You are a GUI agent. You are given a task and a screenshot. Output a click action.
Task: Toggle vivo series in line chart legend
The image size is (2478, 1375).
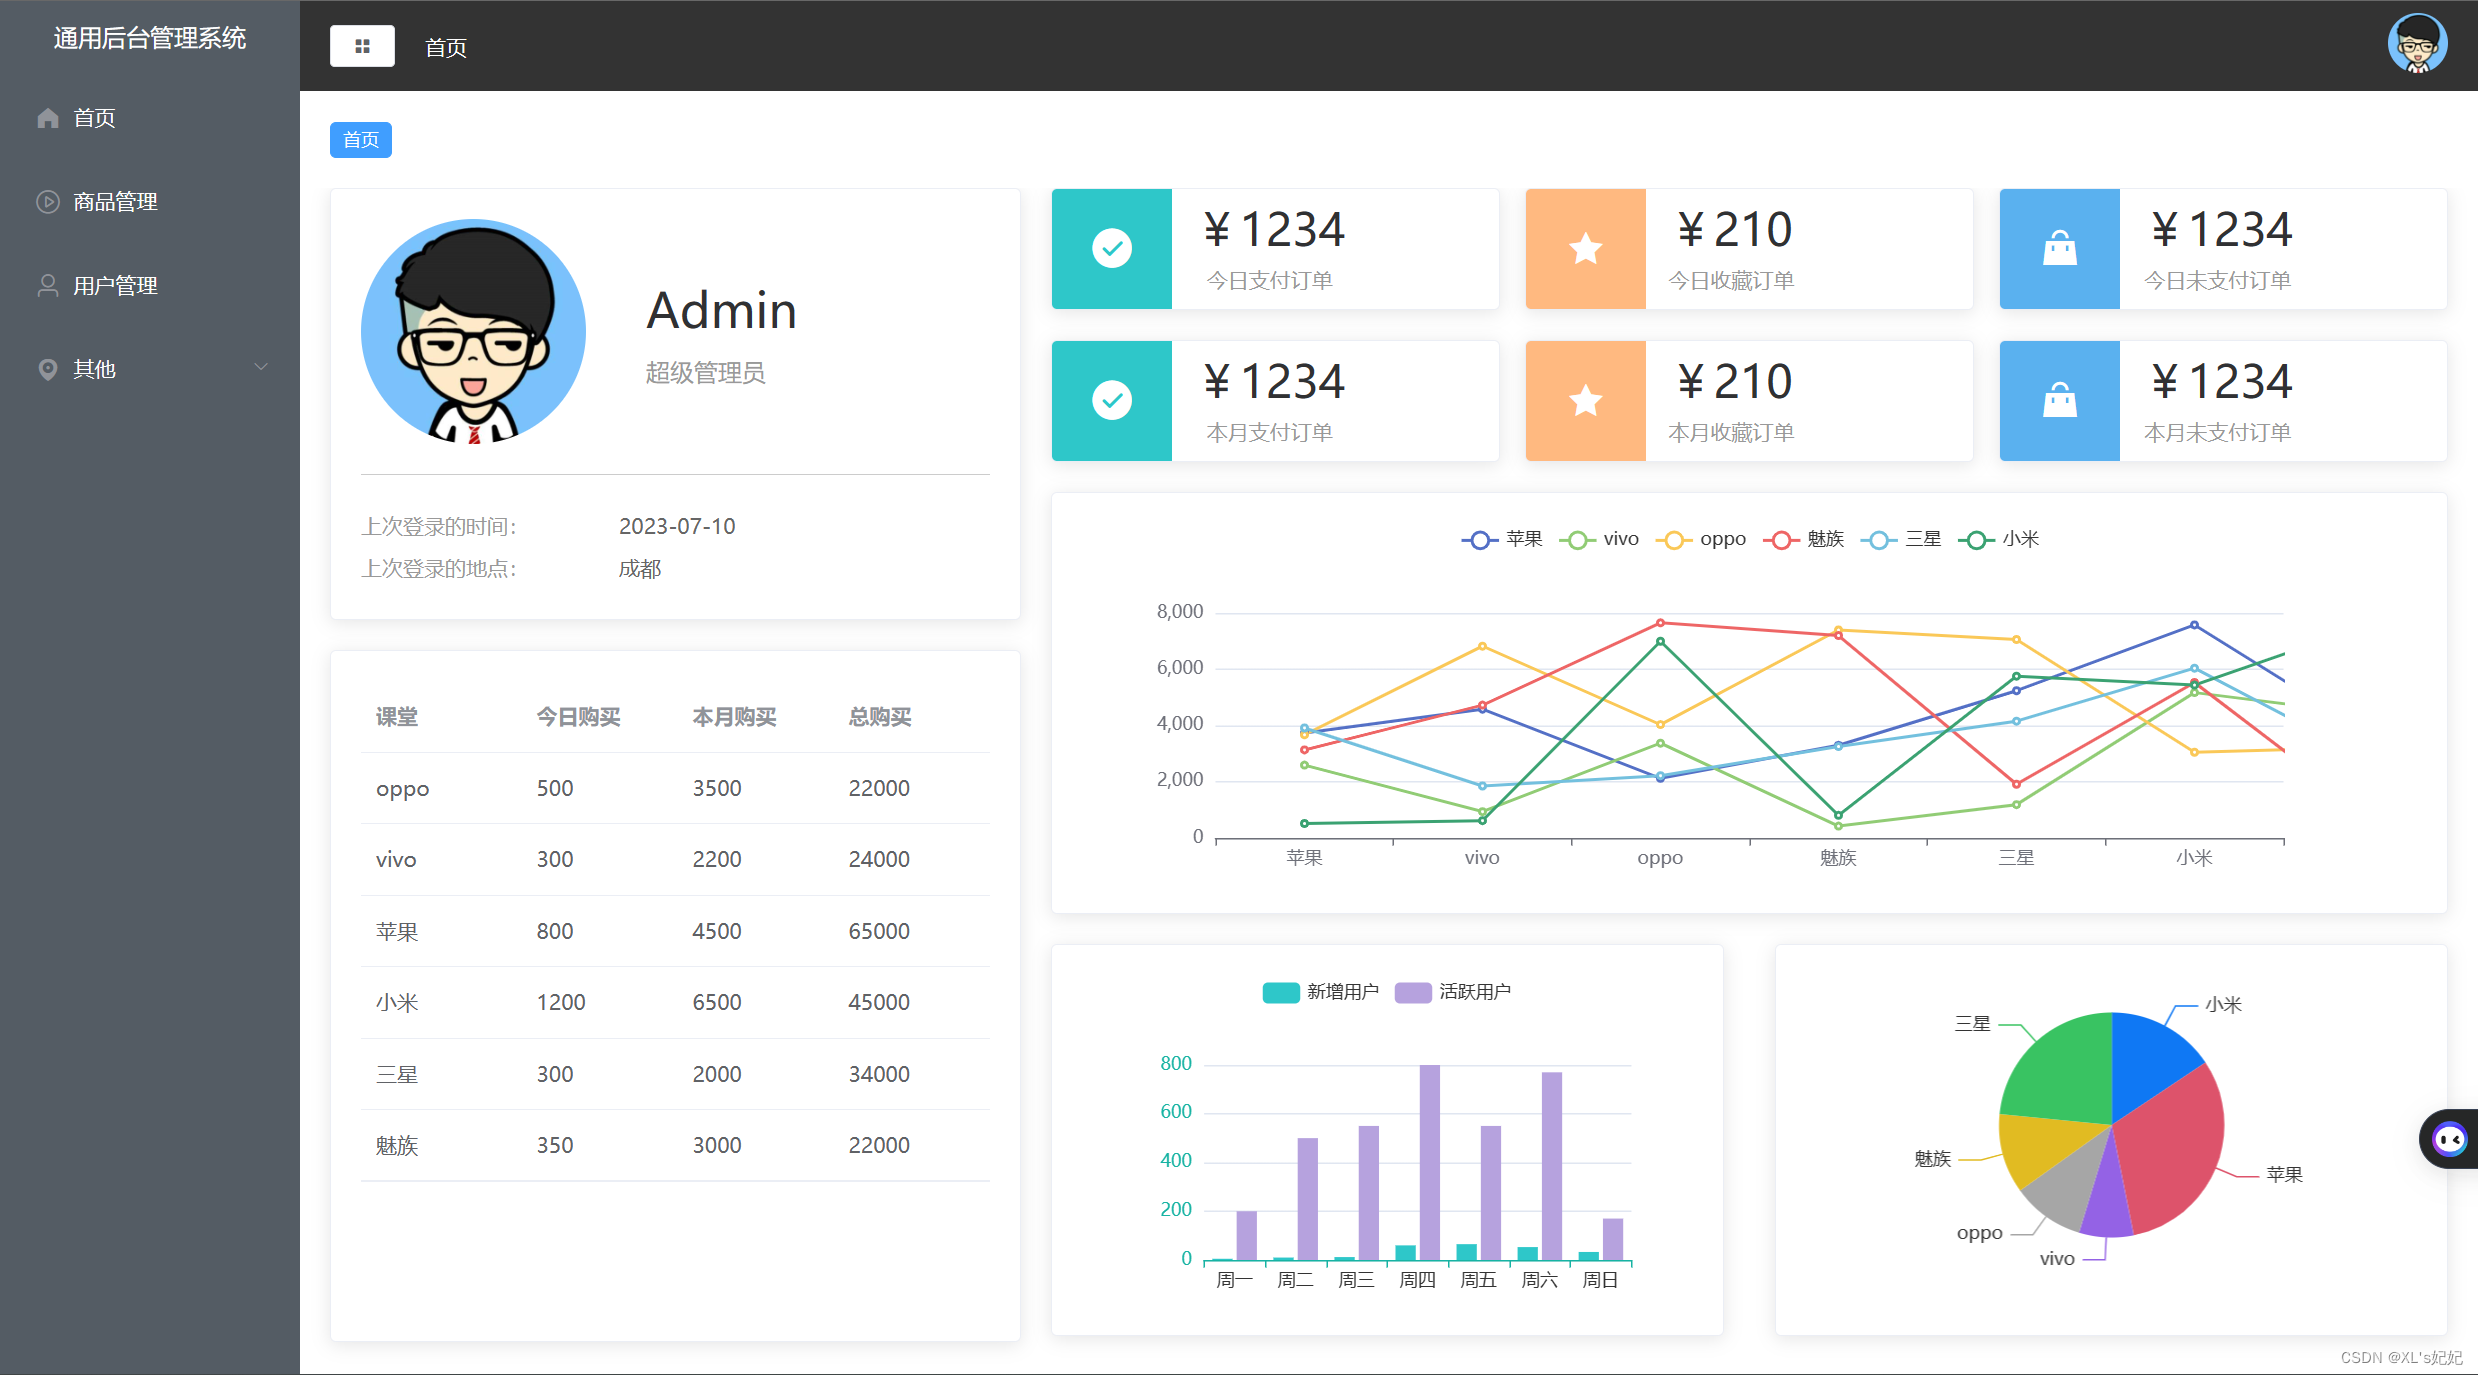coord(1599,539)
